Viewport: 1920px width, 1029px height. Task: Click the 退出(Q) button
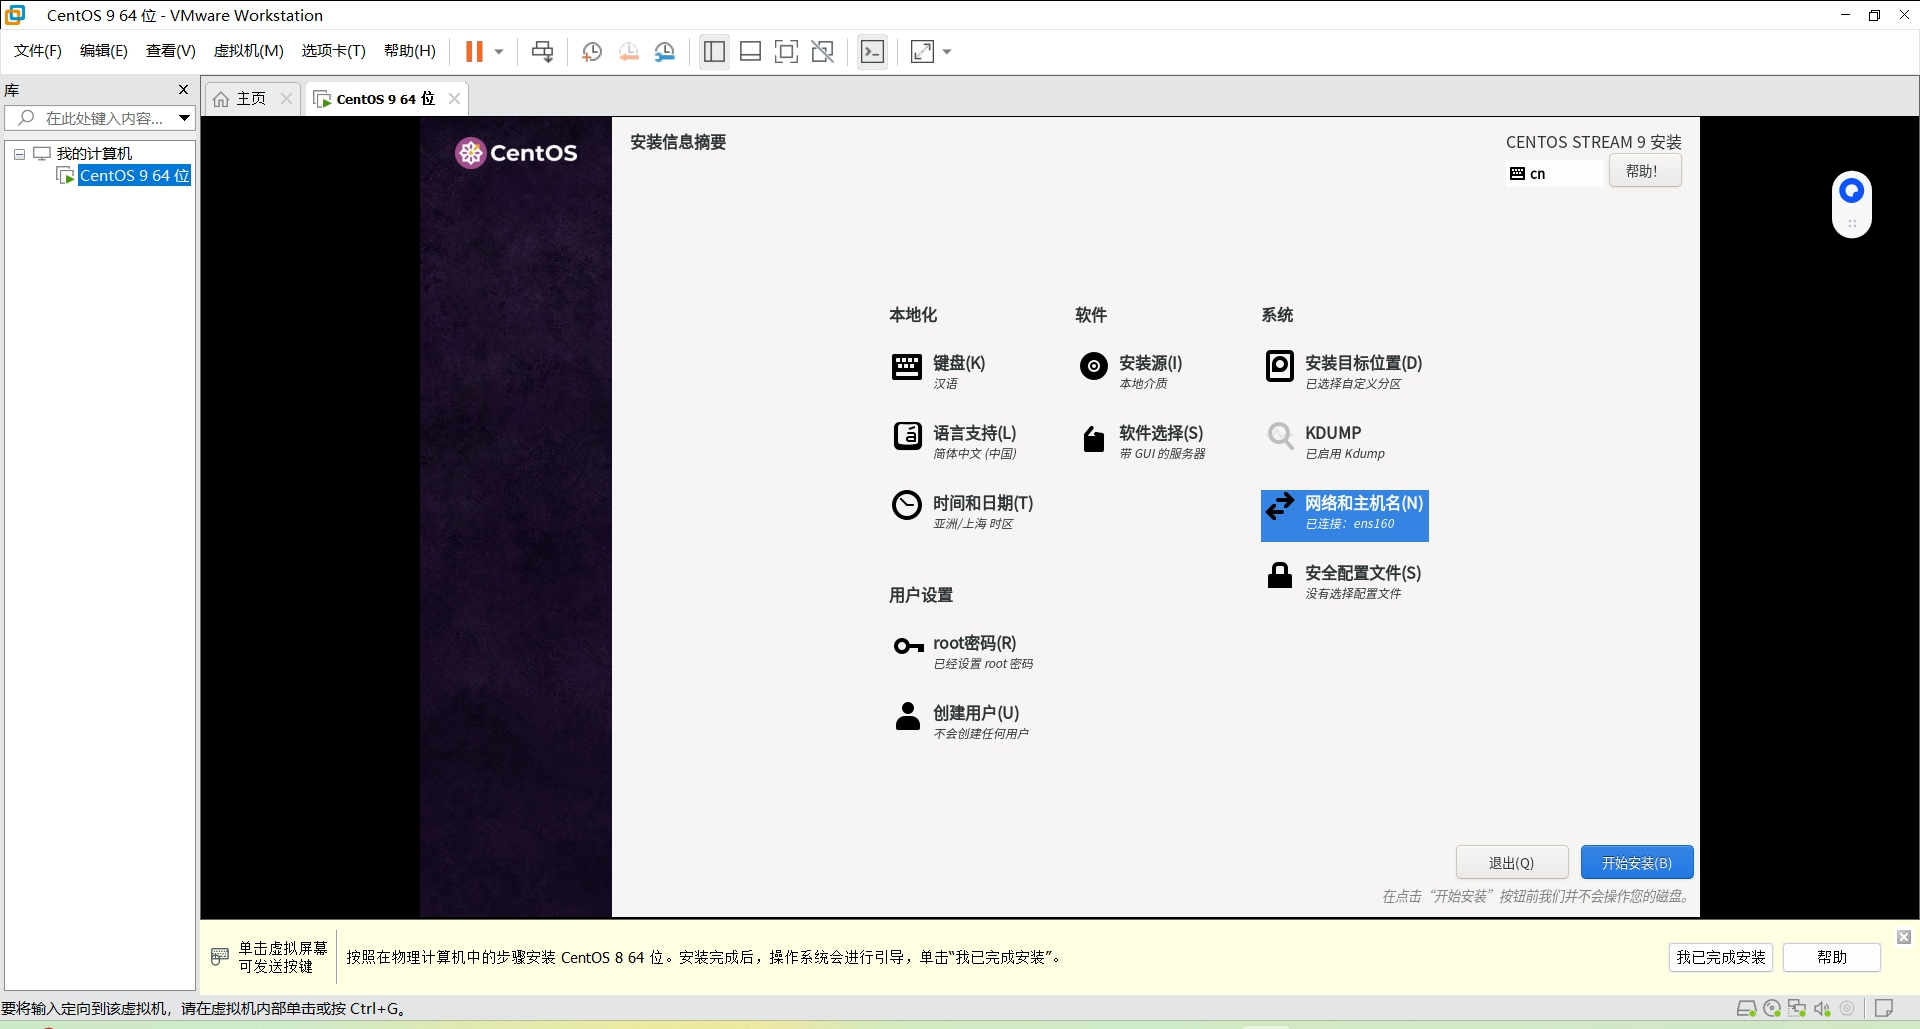1511,862
